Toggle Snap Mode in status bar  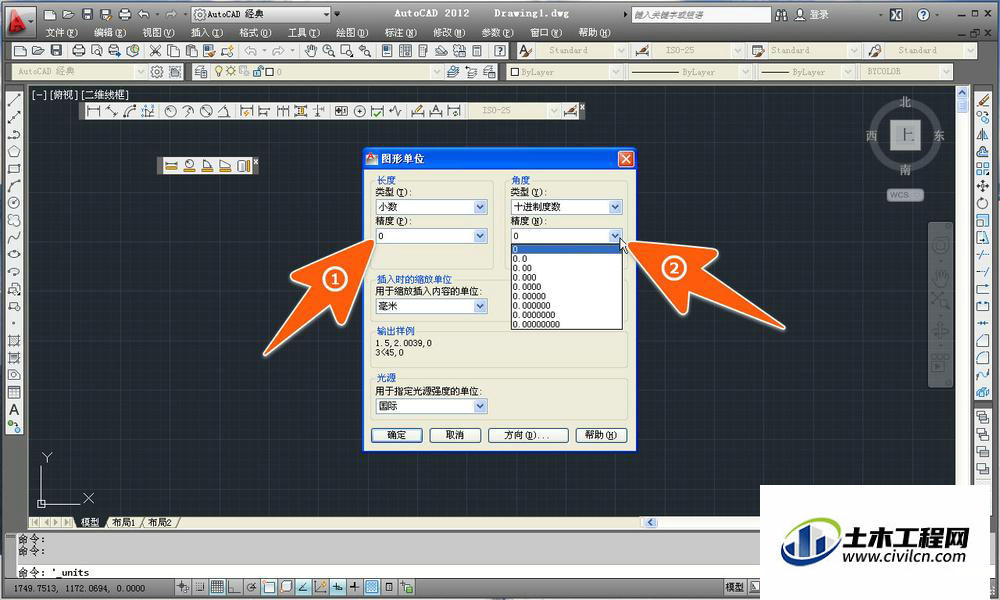coord(200,587)
